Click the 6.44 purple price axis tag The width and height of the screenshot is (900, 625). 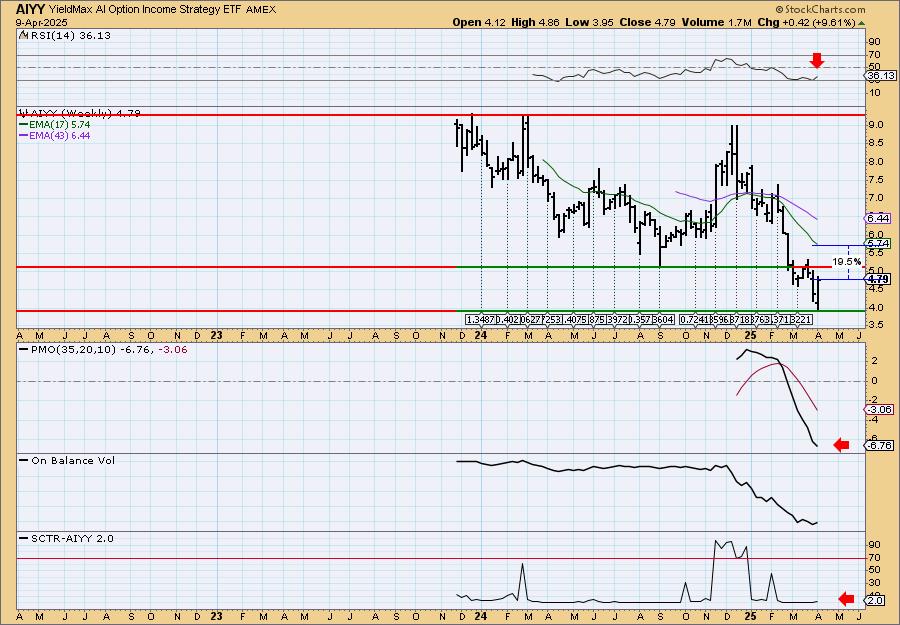878,219
